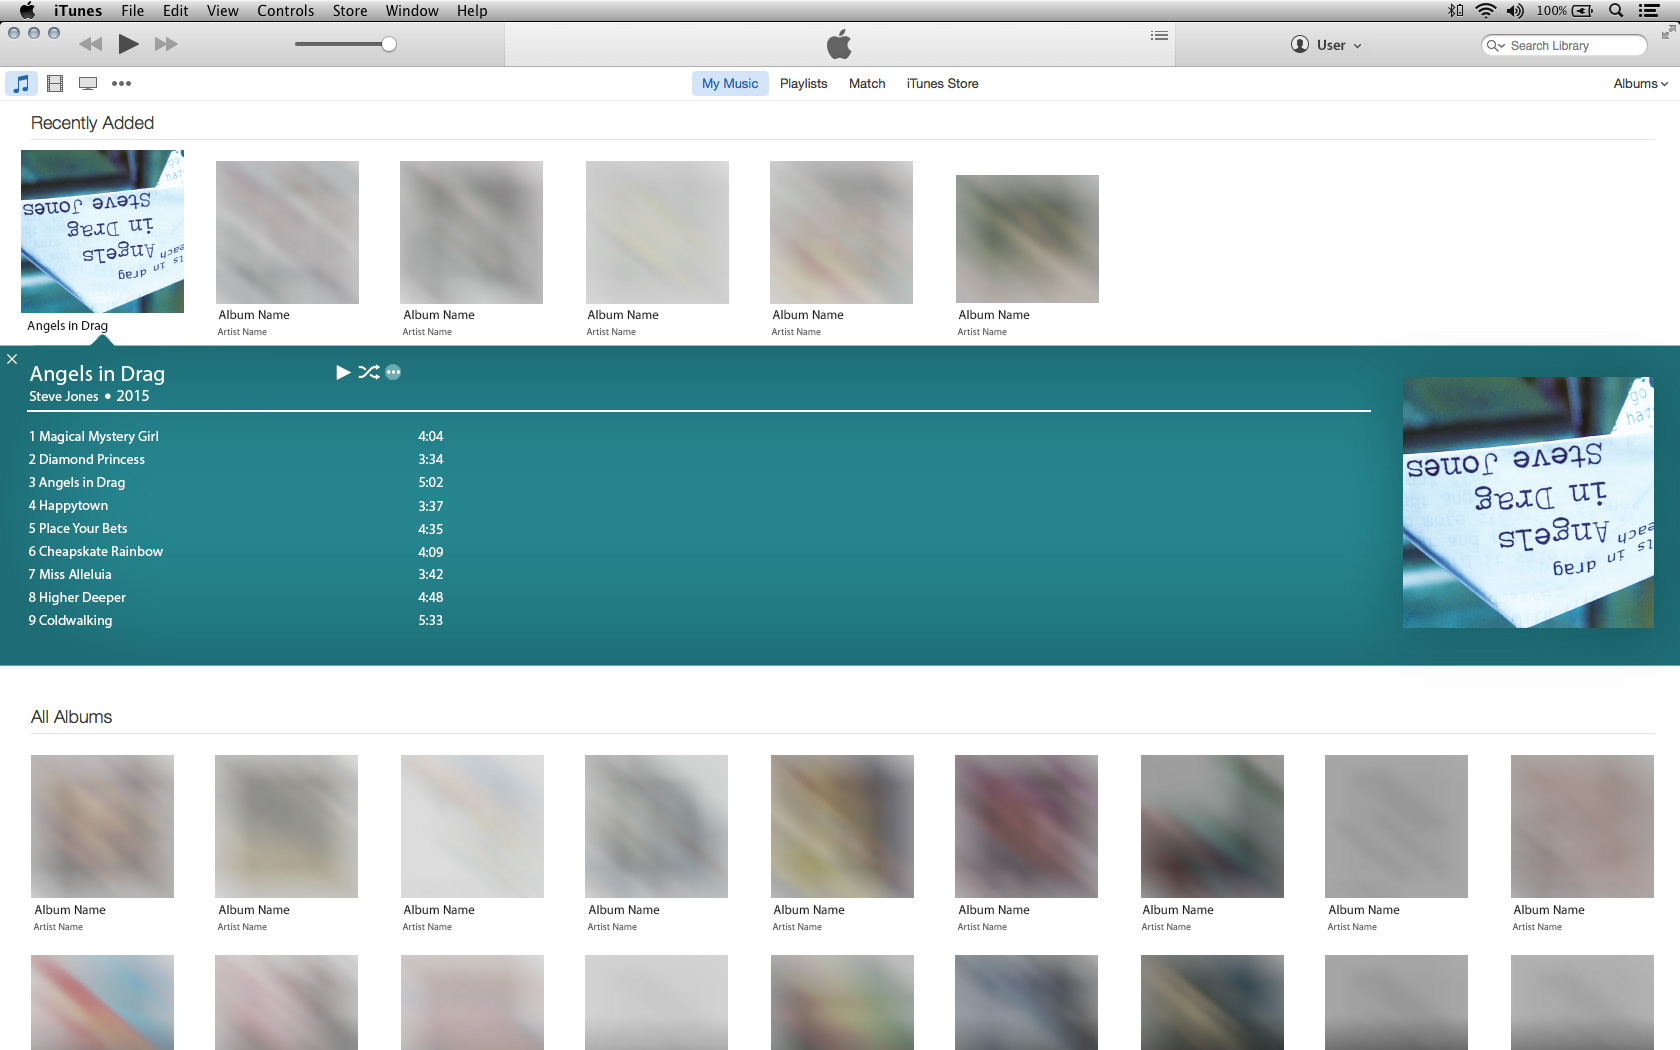Play the Angels in Drag album

(x=343, y=372)
